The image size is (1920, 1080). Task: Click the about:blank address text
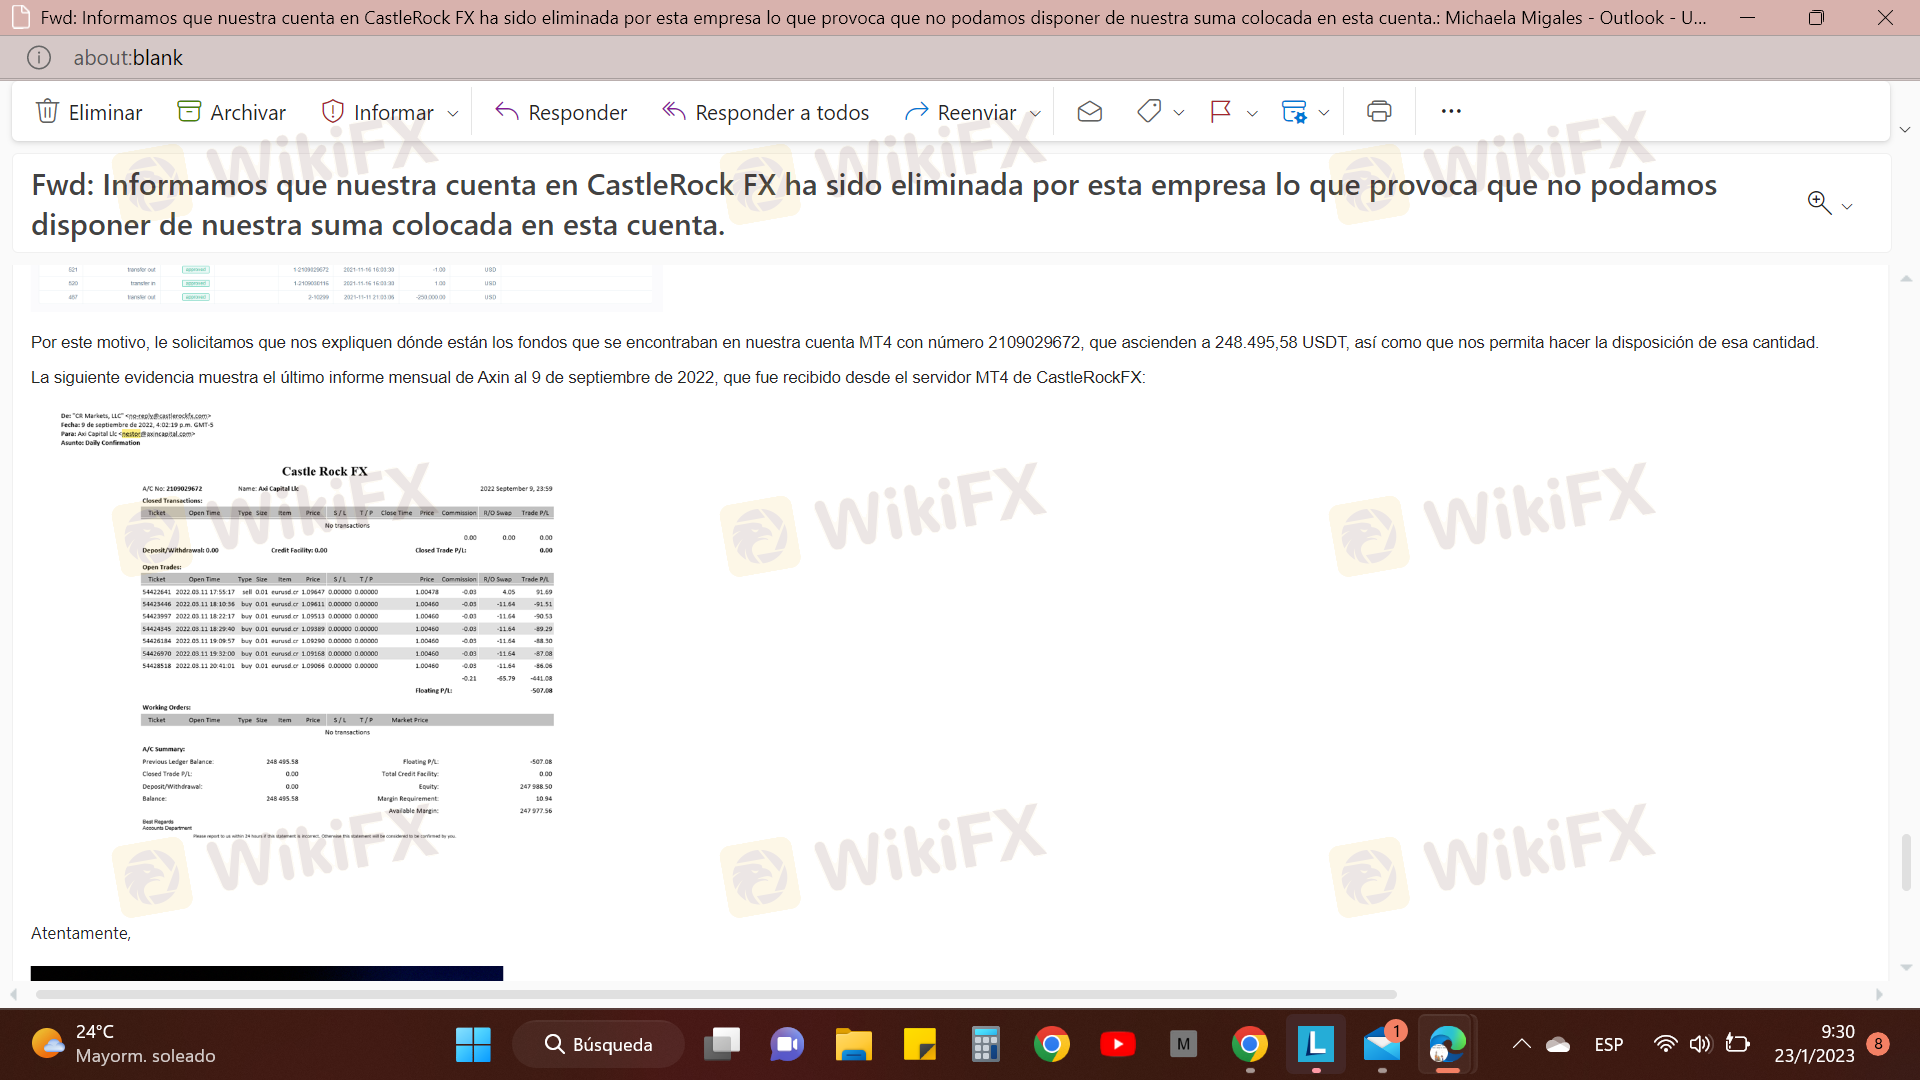(128, 58)
